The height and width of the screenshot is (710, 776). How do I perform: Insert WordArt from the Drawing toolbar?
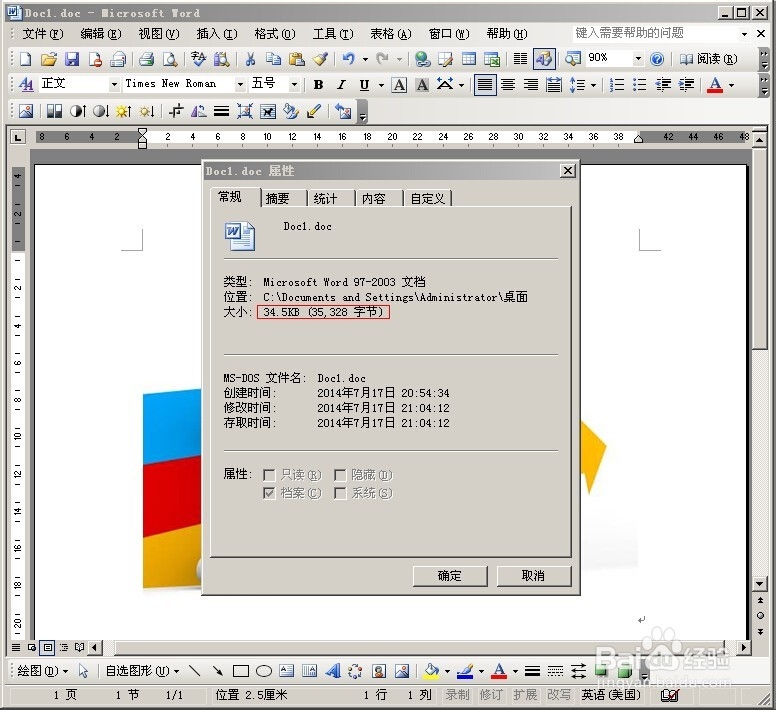[x=333, y=671]
